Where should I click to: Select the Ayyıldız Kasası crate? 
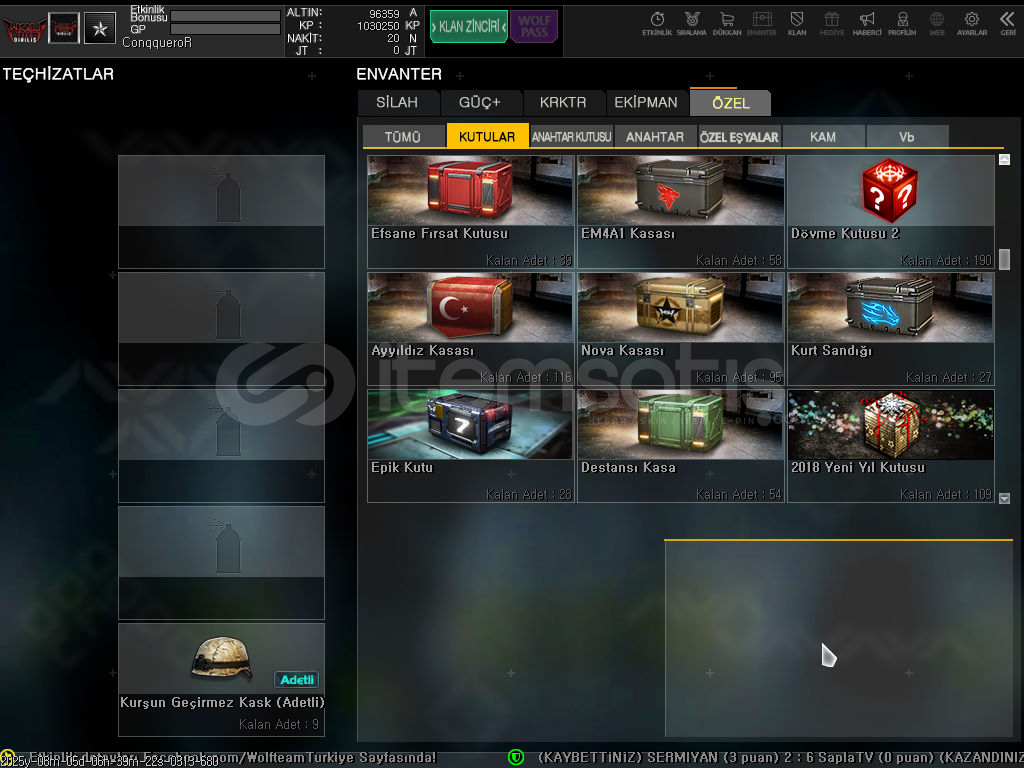point(470,329)
